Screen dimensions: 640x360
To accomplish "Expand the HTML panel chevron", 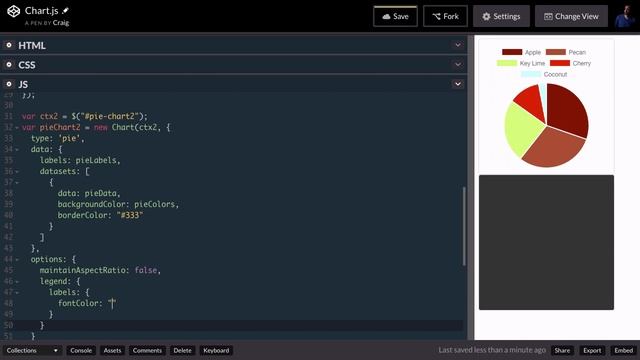I will 458,45.
